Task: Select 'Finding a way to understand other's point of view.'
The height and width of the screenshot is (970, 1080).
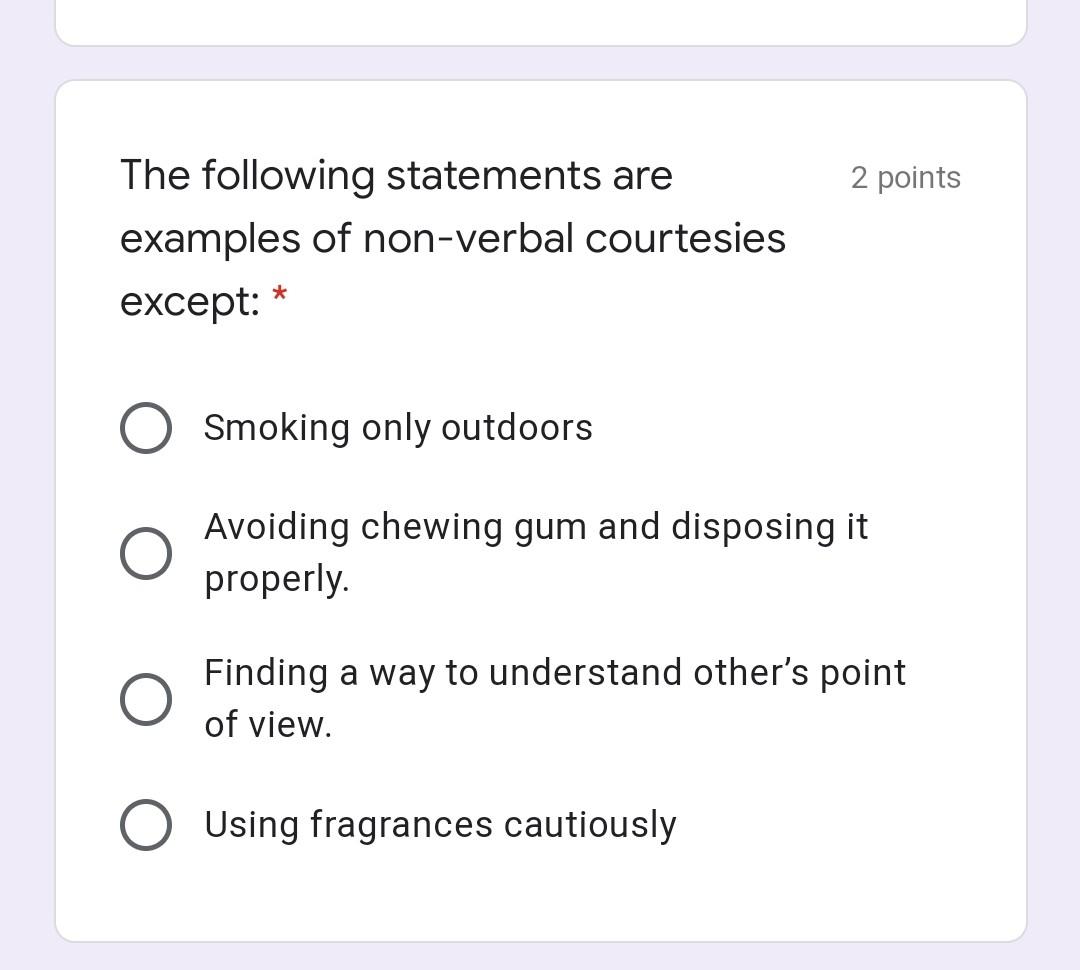Action: click(146, 698)
